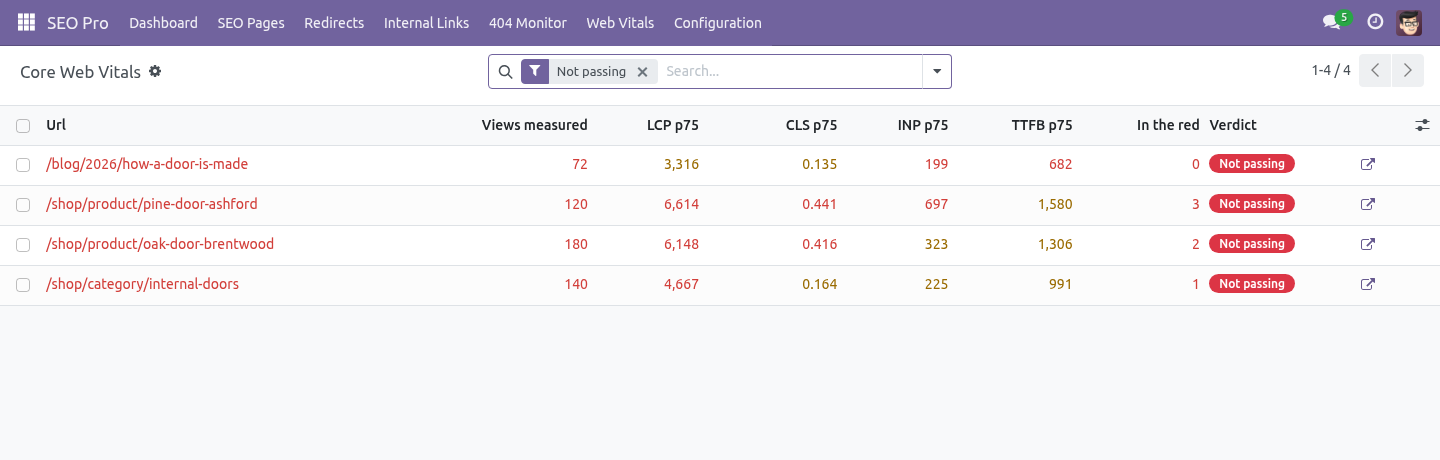Sort by the Url column header
The image size is (1440, 460).
point(56,125)
